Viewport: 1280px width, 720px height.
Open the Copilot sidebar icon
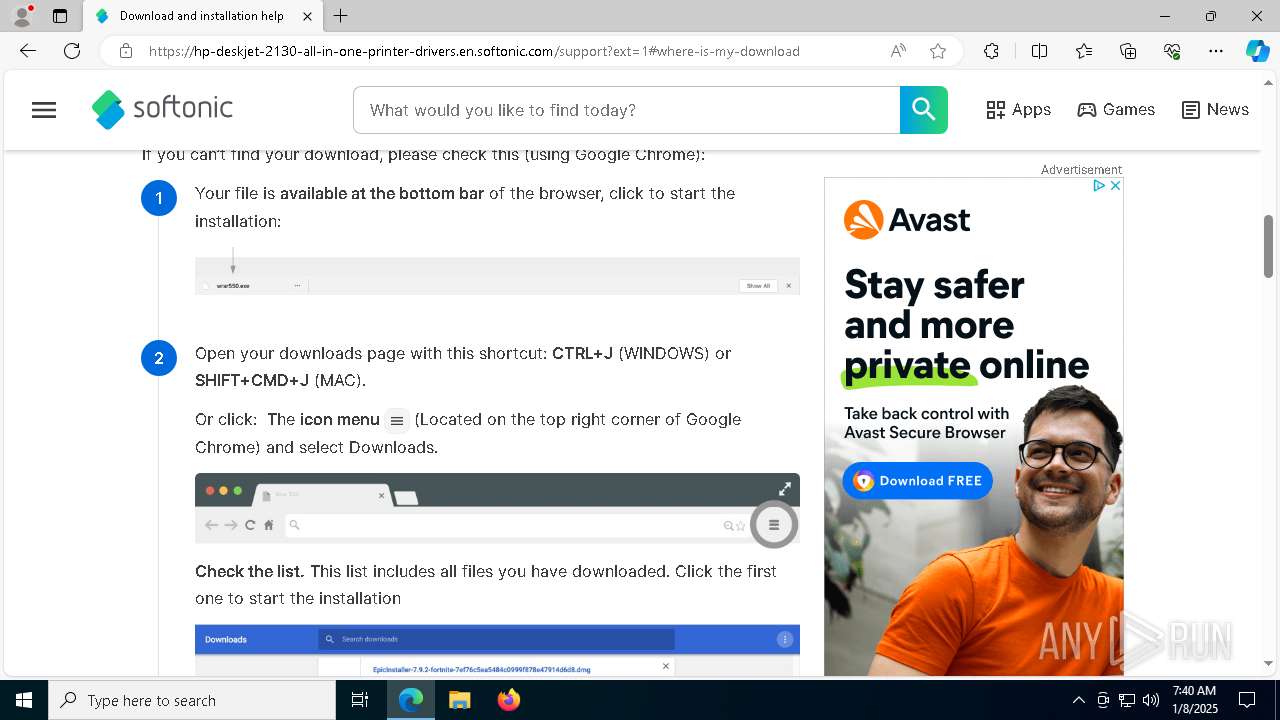[1257, 51]
